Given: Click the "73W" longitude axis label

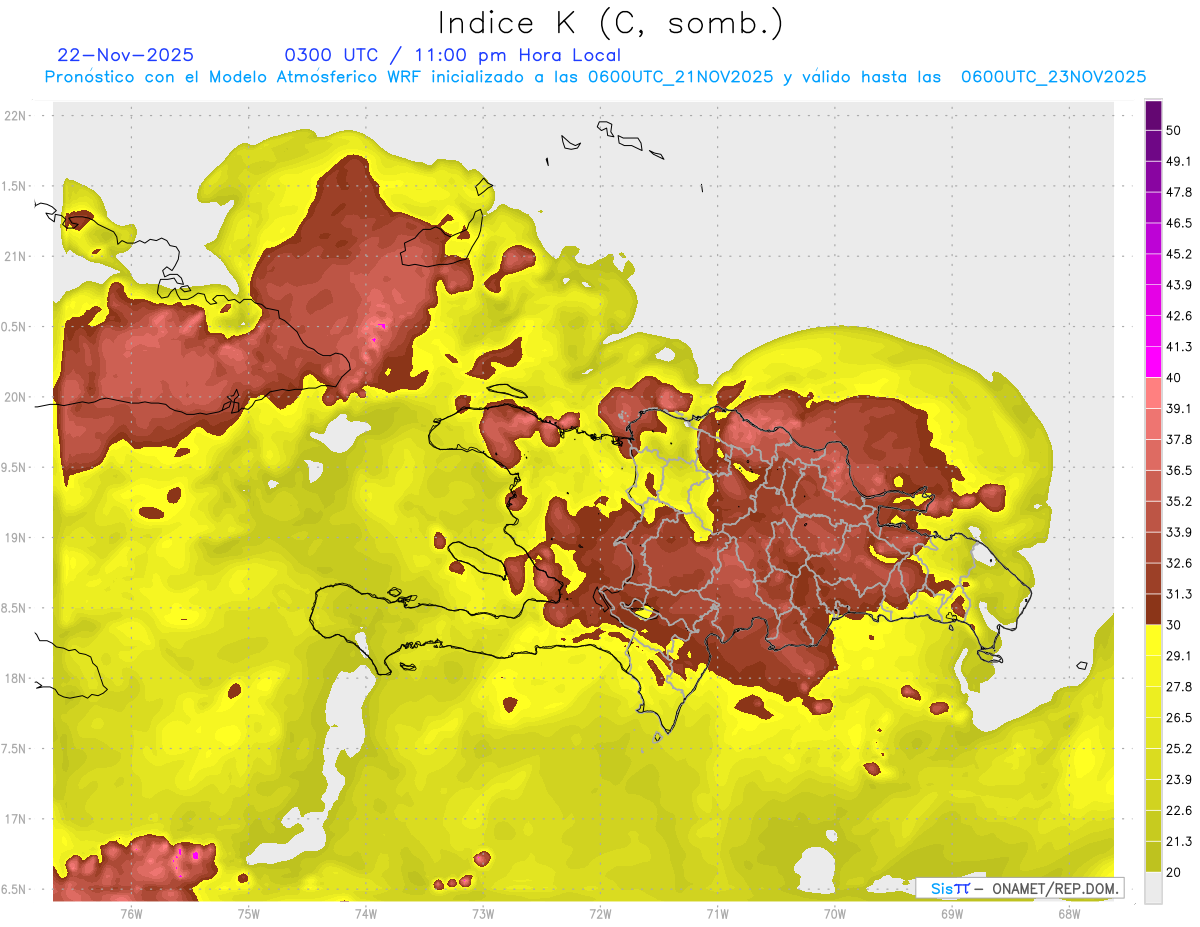Looking at the screenshot, I should [483, 913].
